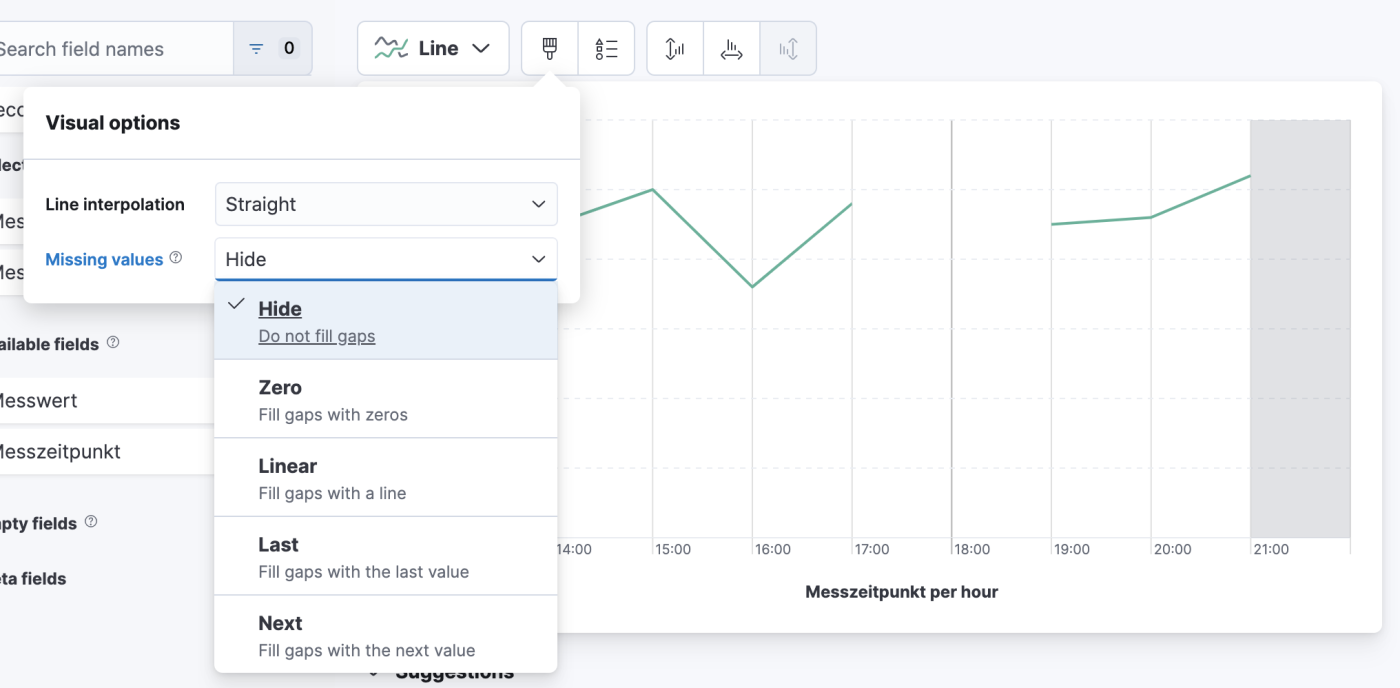This screenshot has width=1400, height=688.
Task: Open legend settings using the list icon
Action: (x=606, y=47)
